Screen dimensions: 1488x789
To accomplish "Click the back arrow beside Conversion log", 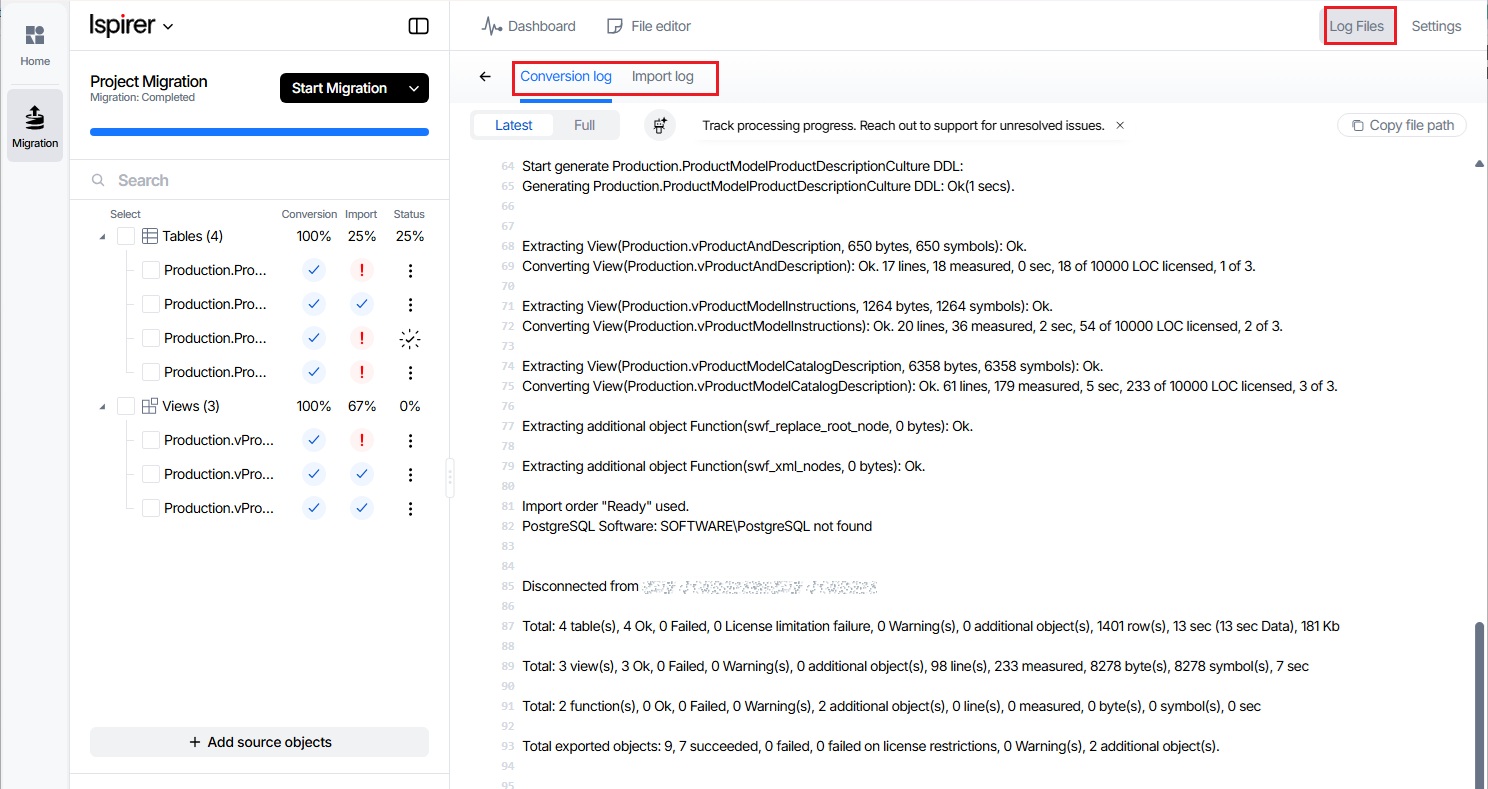I will pyautogui.click(x=485, y=77).
